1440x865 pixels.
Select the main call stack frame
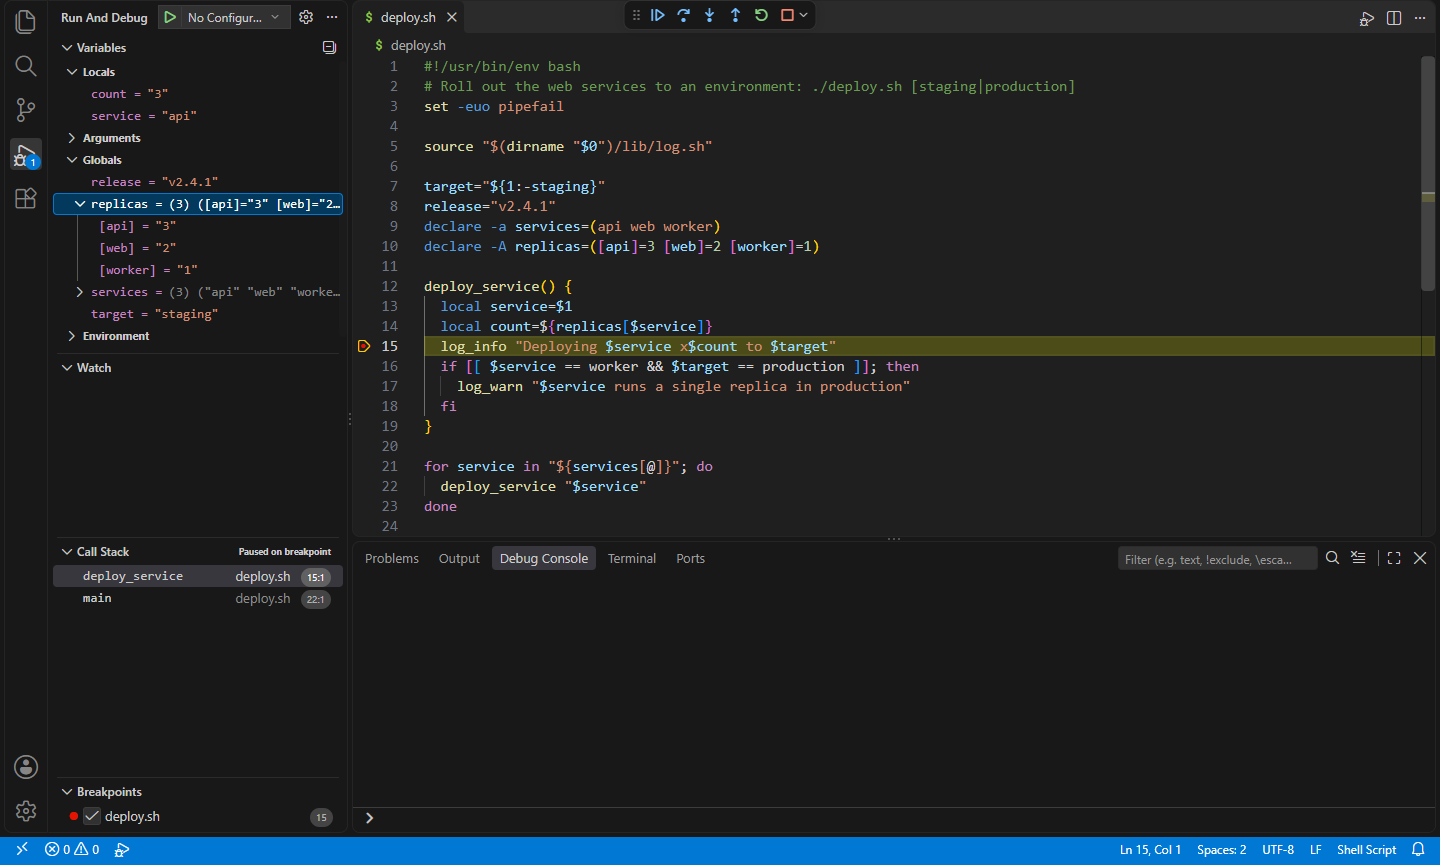point(198,598)
